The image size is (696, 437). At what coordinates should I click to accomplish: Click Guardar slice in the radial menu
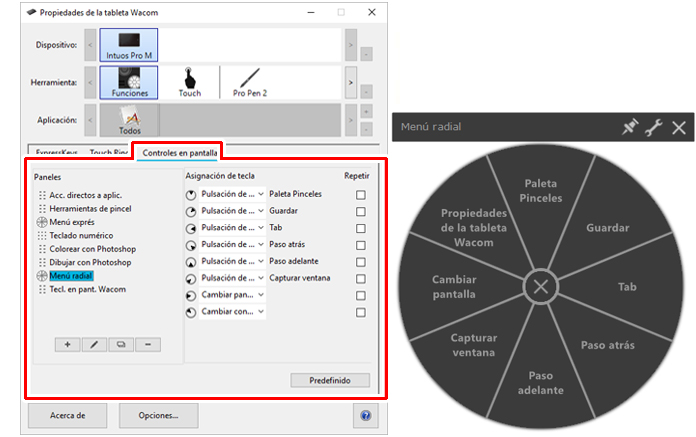point(606,227)
